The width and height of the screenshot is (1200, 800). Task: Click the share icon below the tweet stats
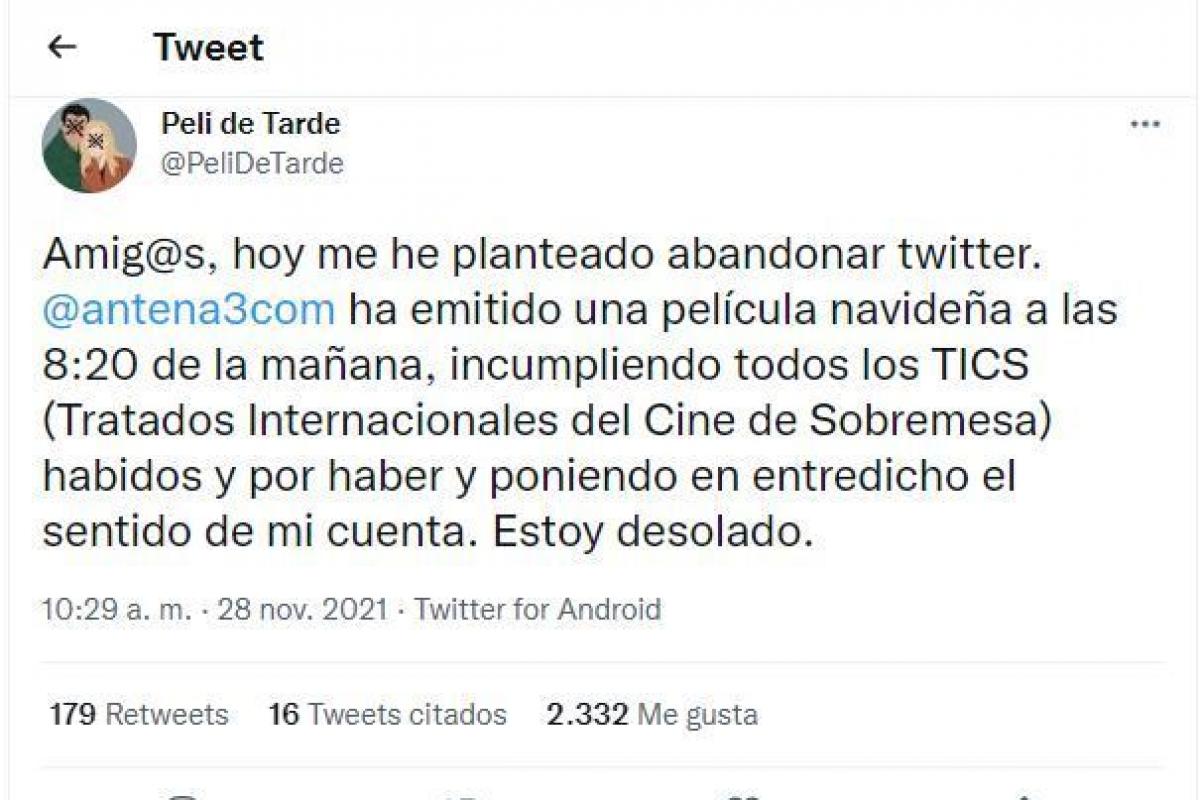[x=1022, y=795]
